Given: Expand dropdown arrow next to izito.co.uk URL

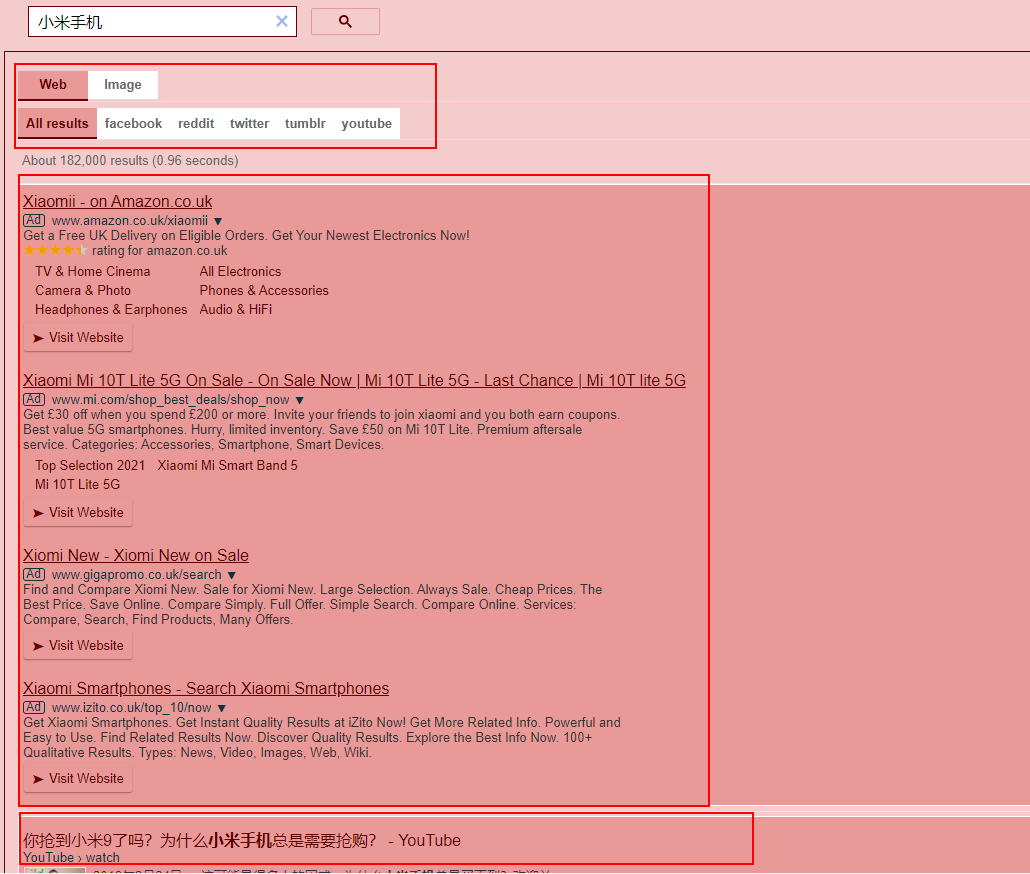Looking at the screenshot, I should pos(221,708).
